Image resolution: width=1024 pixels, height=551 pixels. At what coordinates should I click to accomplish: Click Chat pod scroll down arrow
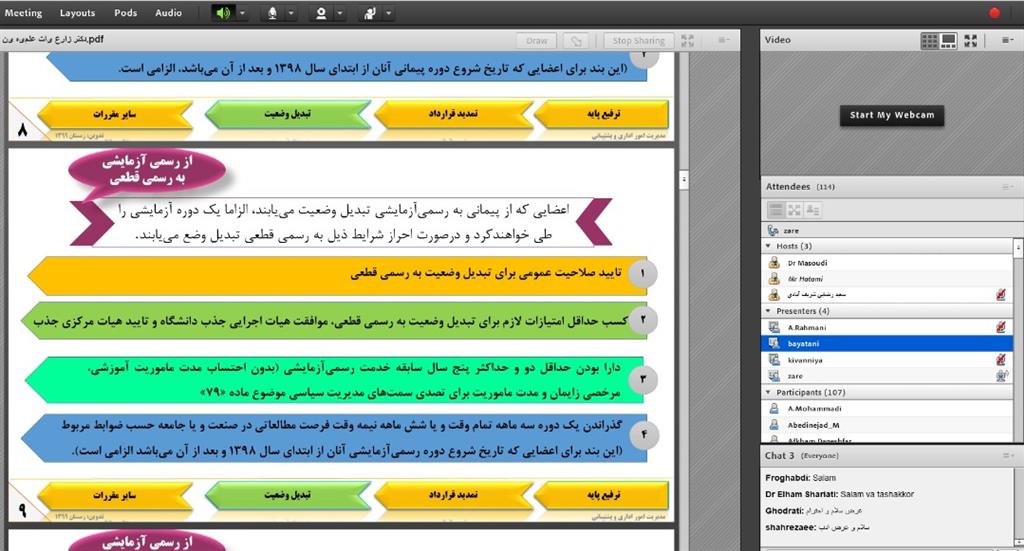(x=1017, y=542)
